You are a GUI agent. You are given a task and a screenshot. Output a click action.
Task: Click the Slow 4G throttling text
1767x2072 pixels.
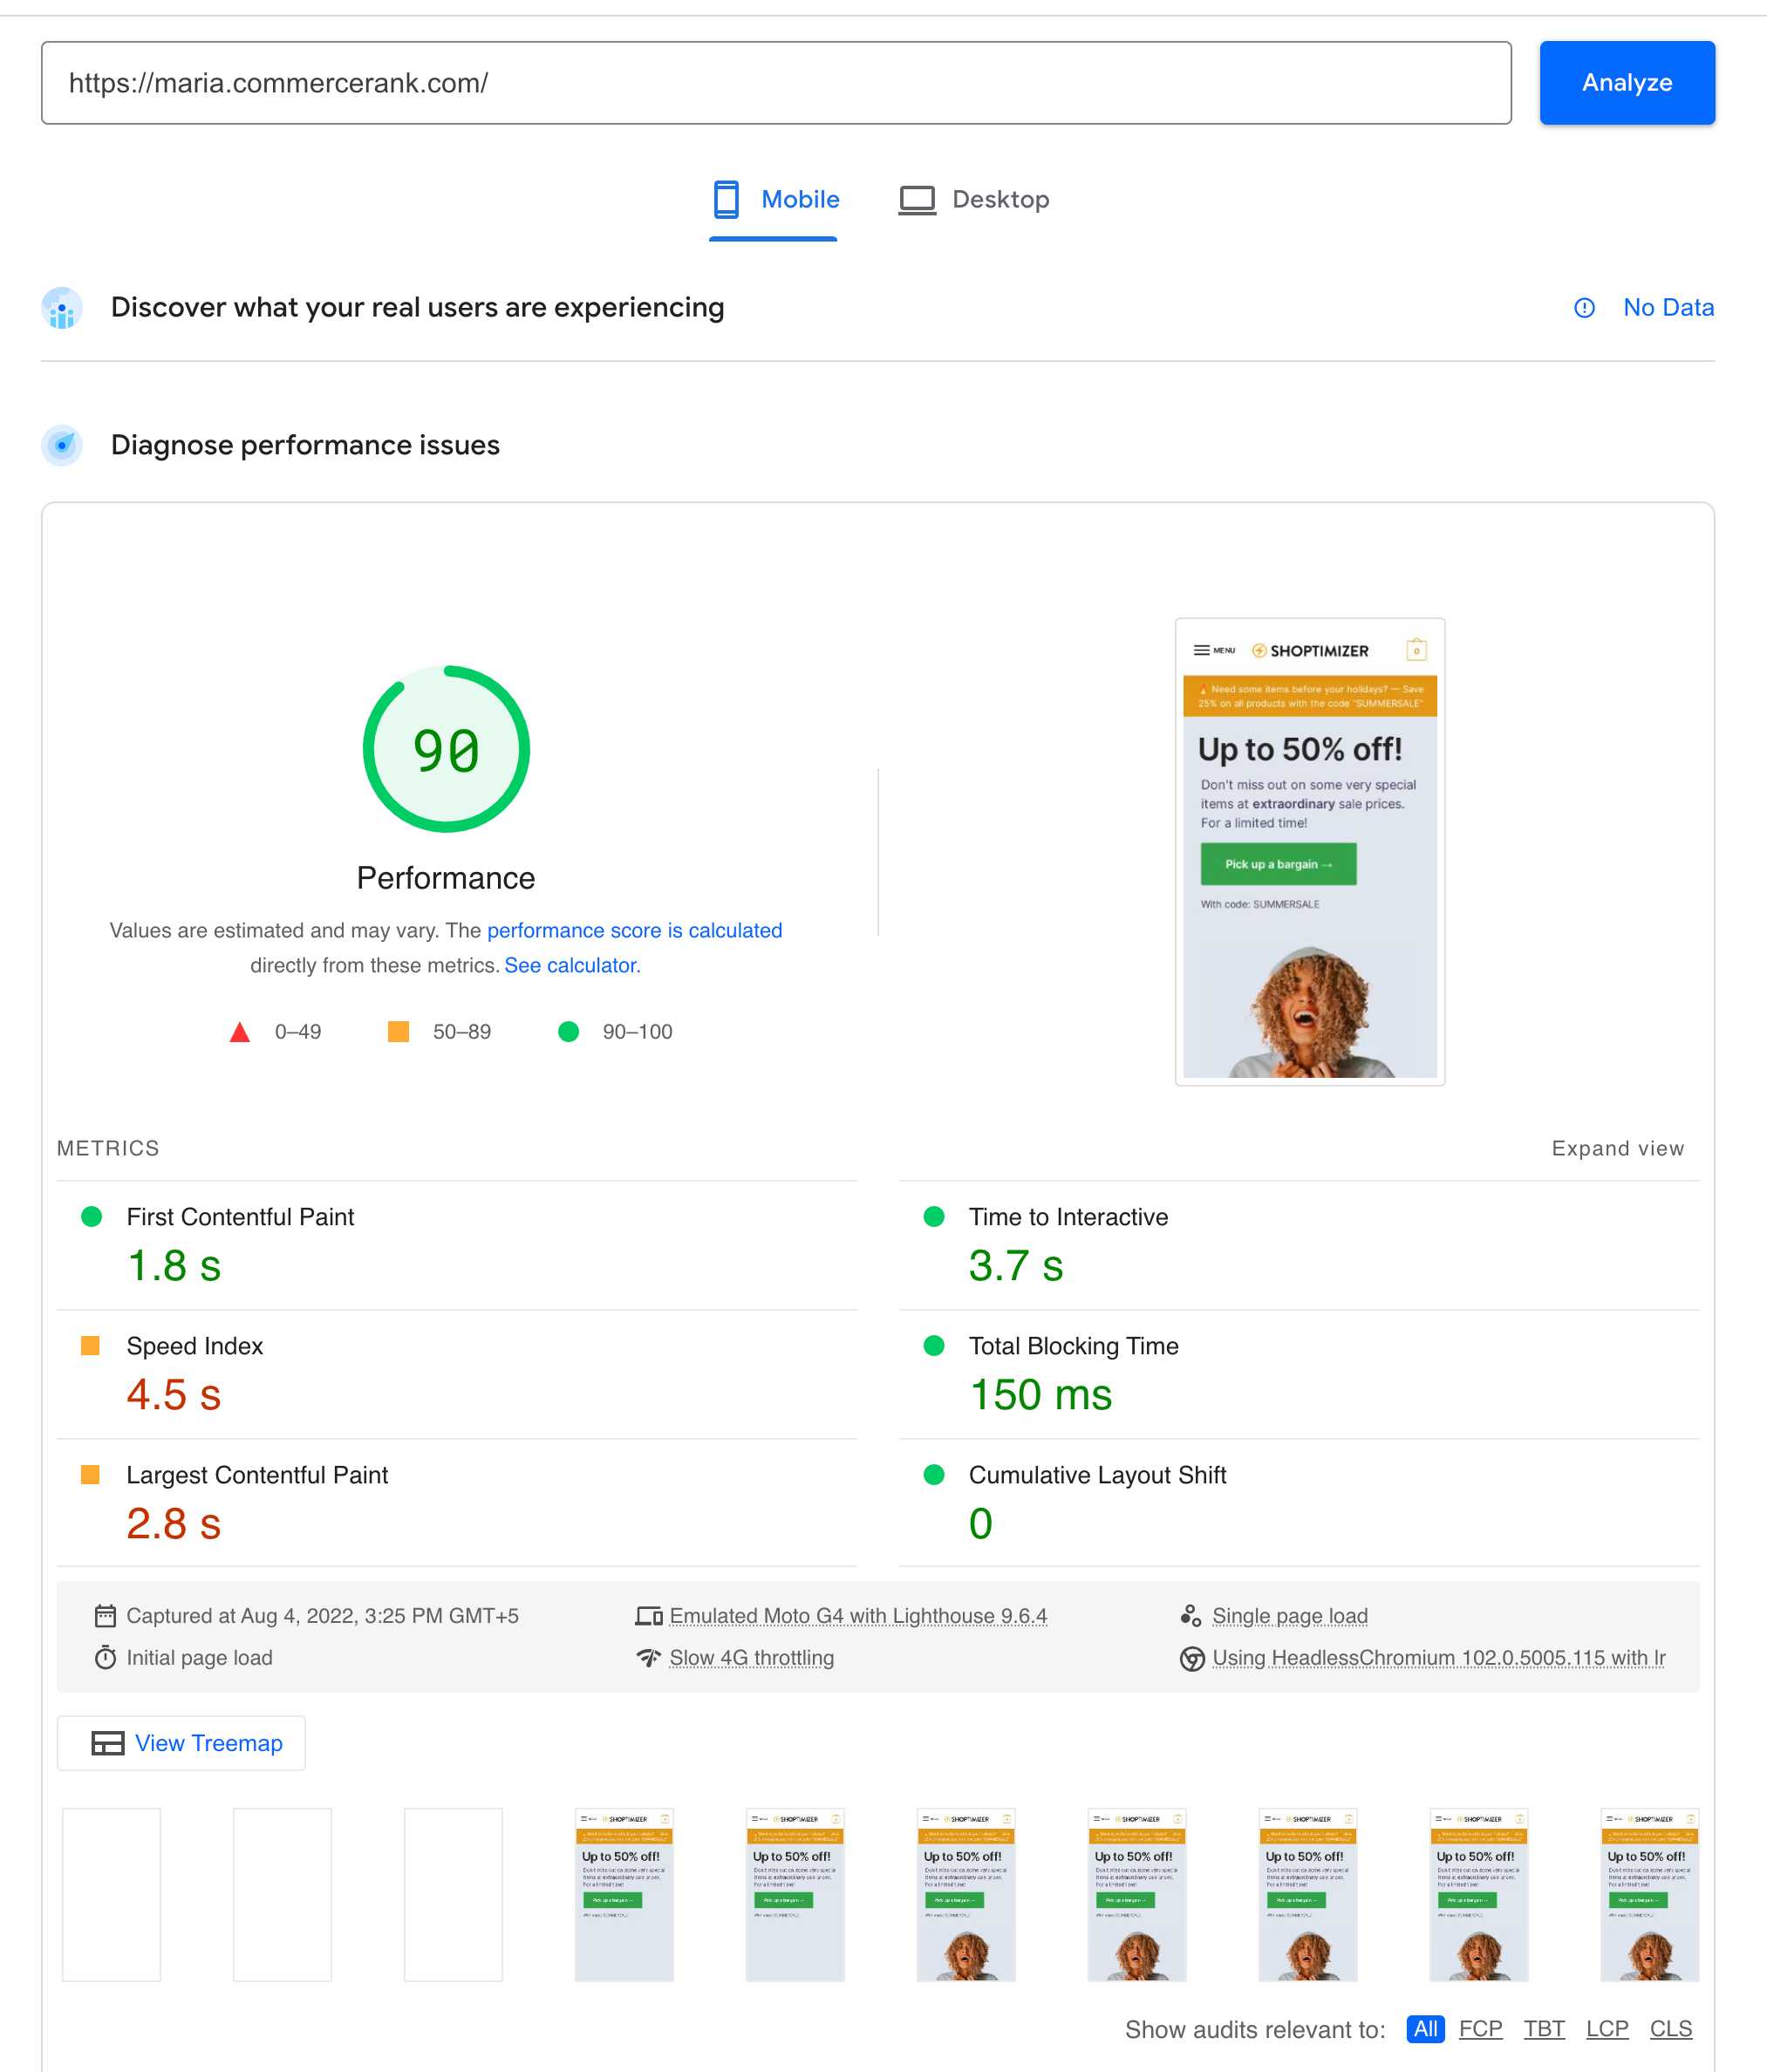751,1658
